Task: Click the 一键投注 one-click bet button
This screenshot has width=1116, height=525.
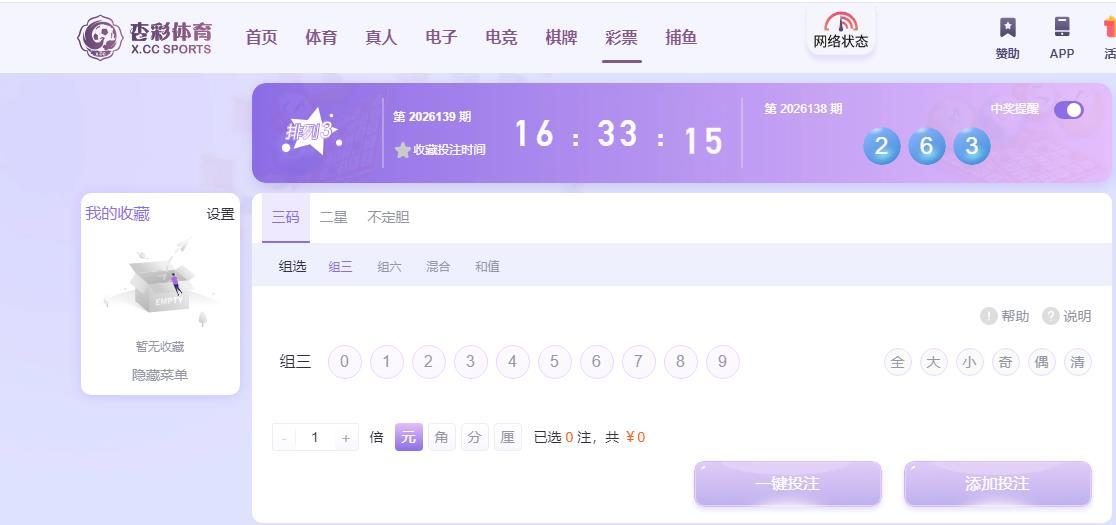Action: point(788,484)
